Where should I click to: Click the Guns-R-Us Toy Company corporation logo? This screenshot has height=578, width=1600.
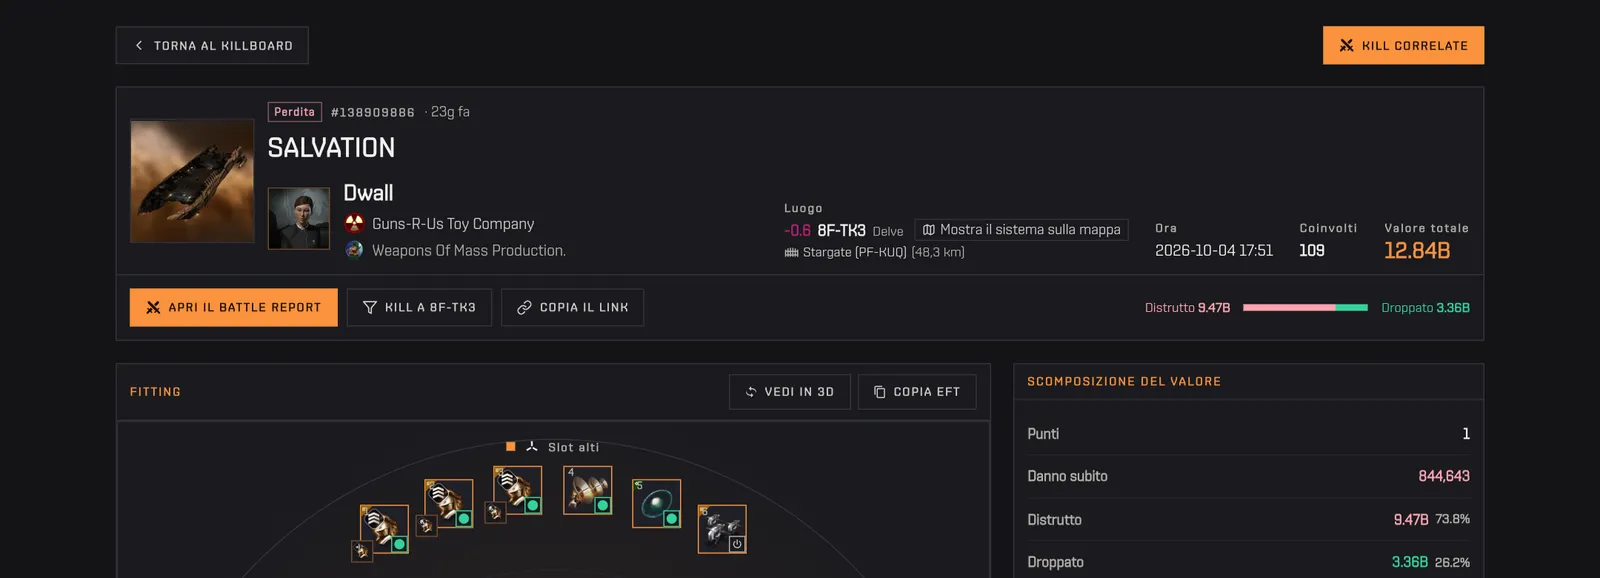[354, 223]
